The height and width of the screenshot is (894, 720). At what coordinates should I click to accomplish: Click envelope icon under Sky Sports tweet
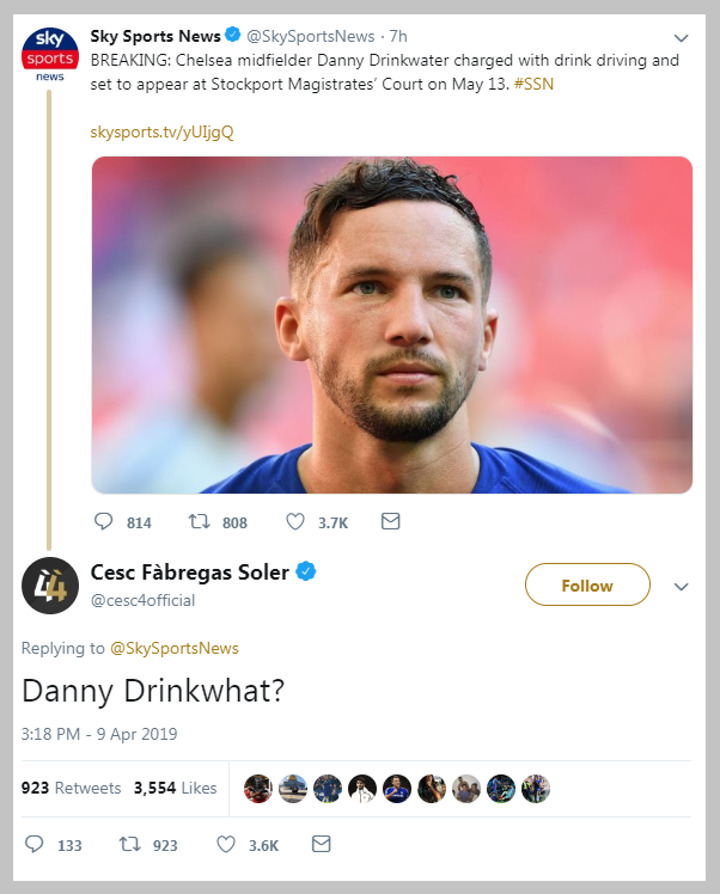[391, 522]
